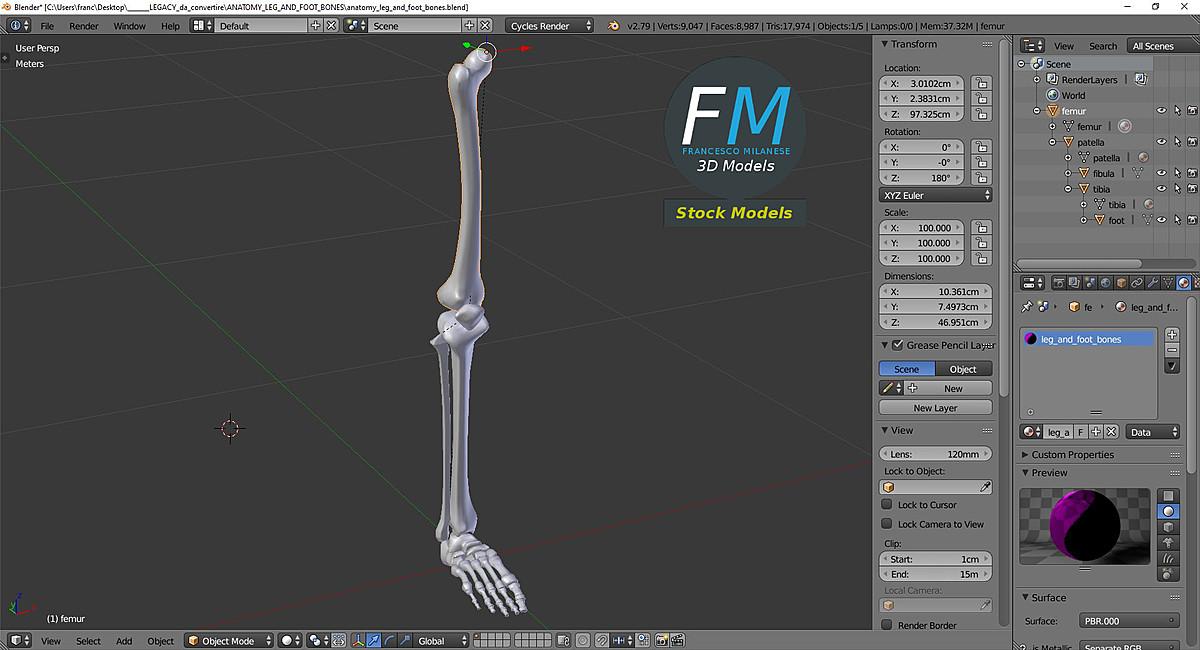The width and height of the screenshot is (1200, 650).
Task: Lock the X location with padlock icon
Action: coord(982,84)
